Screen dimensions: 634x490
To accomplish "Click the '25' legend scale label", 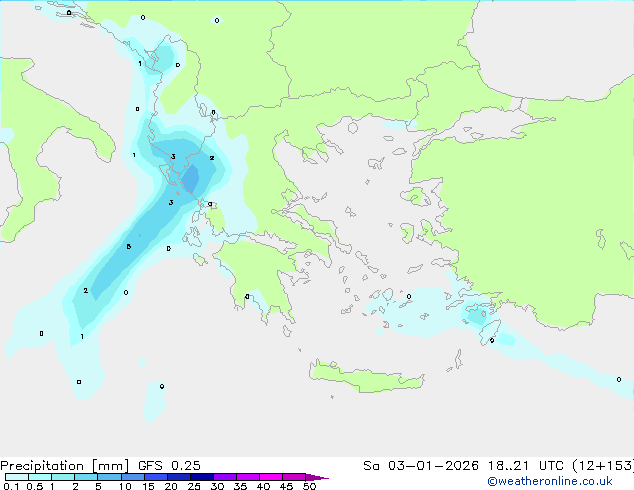I will 194,486.
